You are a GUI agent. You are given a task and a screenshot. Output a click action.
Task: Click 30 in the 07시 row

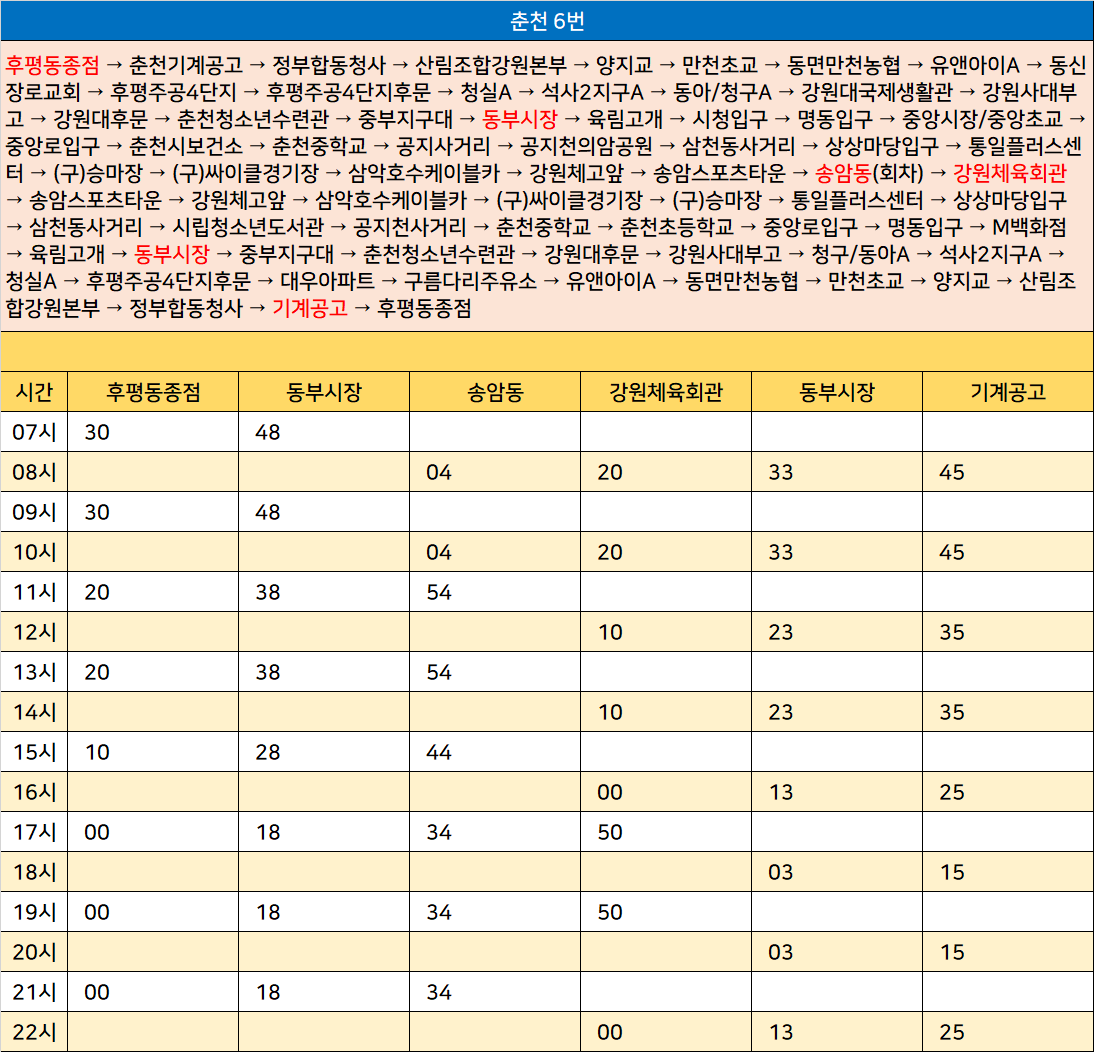pos(97,433)
